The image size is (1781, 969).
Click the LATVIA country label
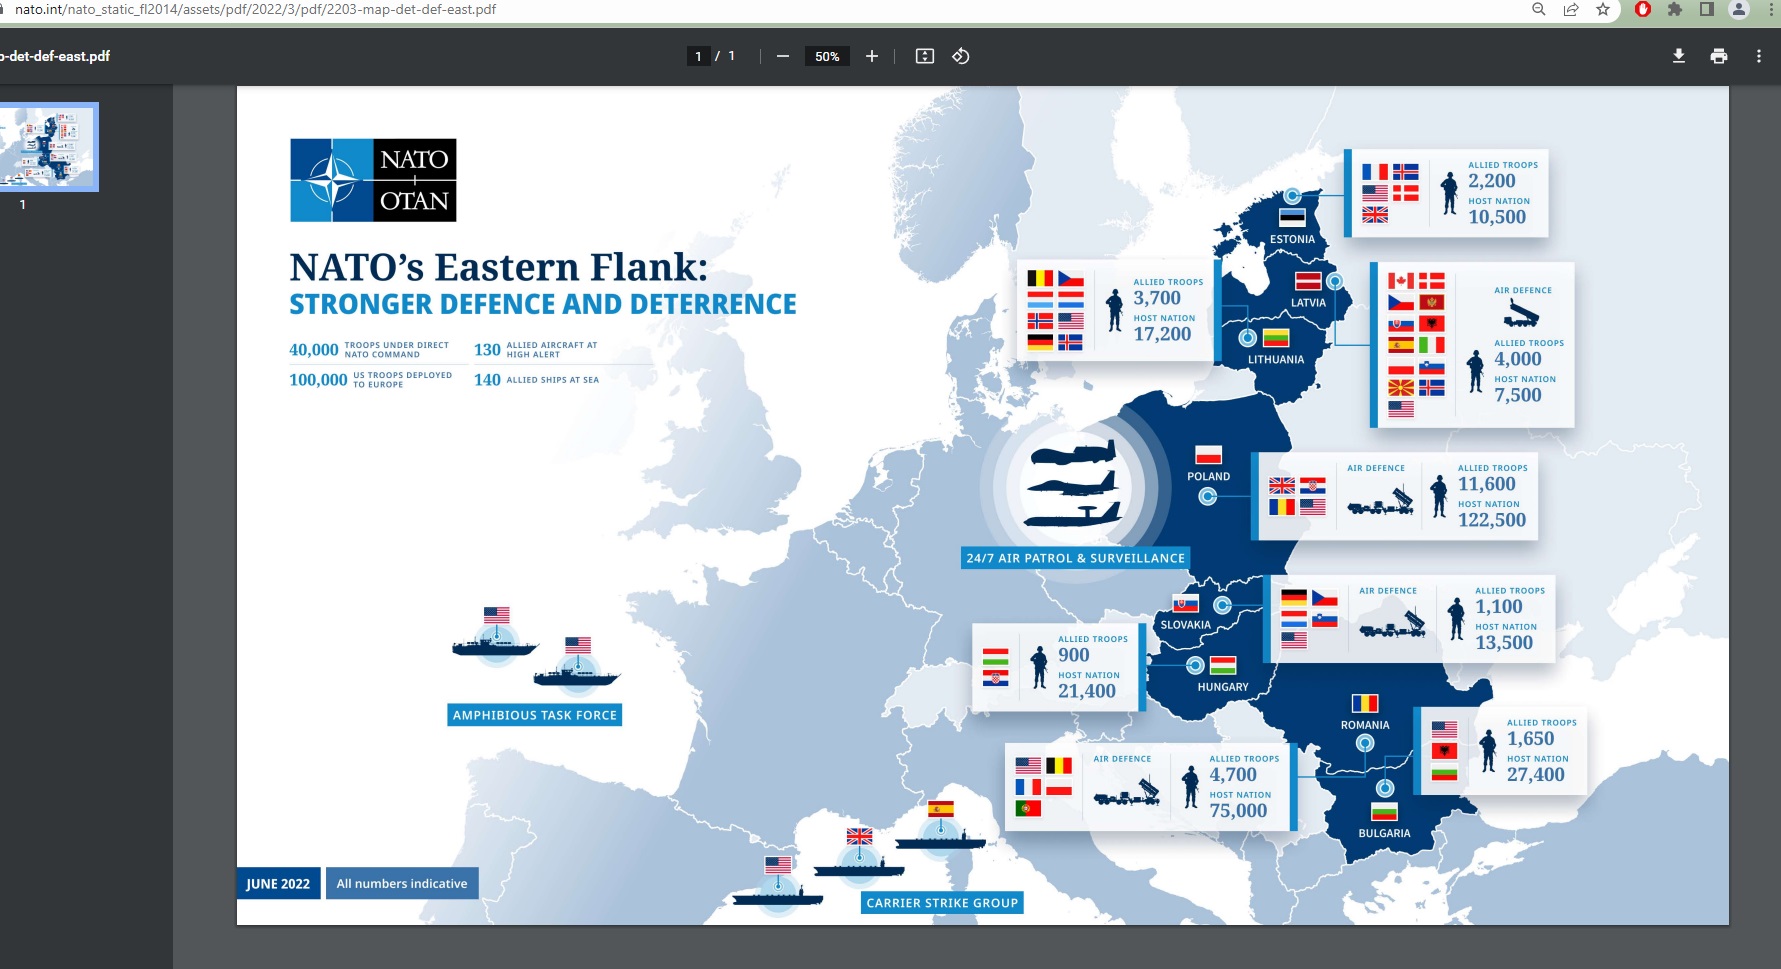pyautogui.click(x=1308, y=303)
